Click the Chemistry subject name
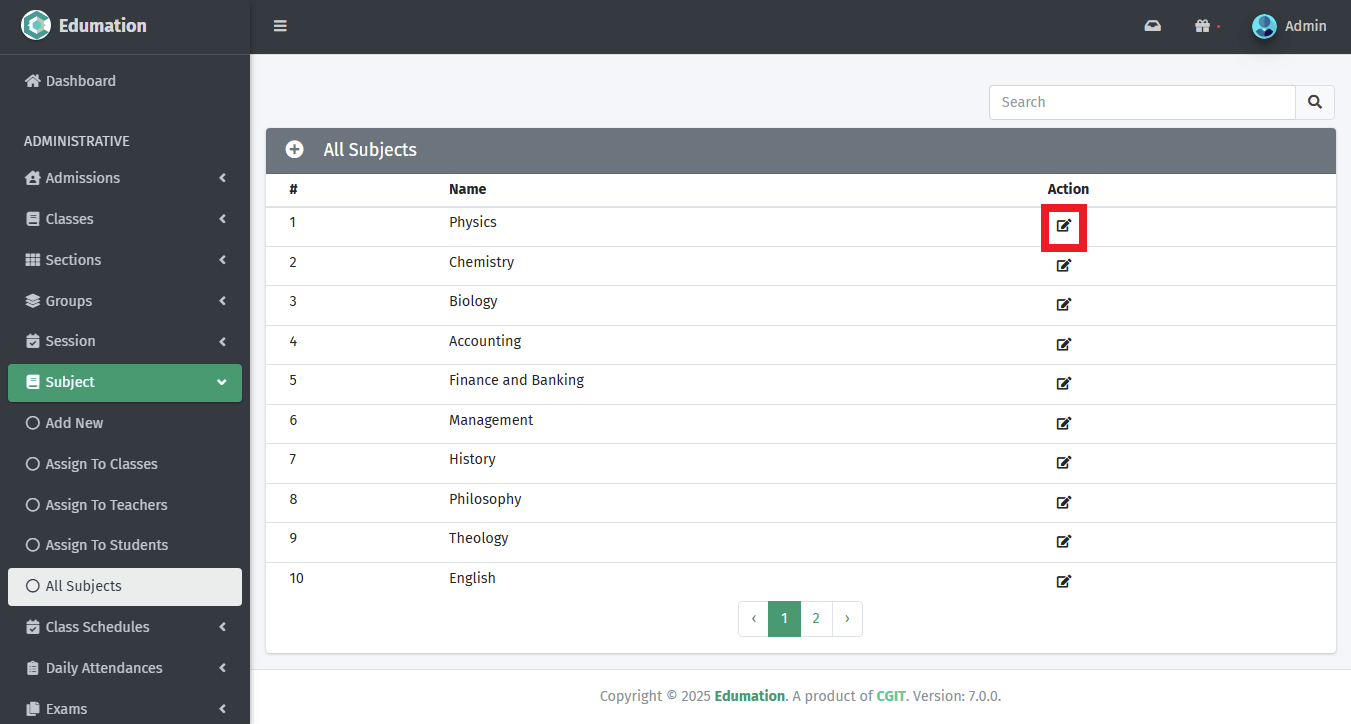Viewport: 1351px width, 724px height. 481,262
